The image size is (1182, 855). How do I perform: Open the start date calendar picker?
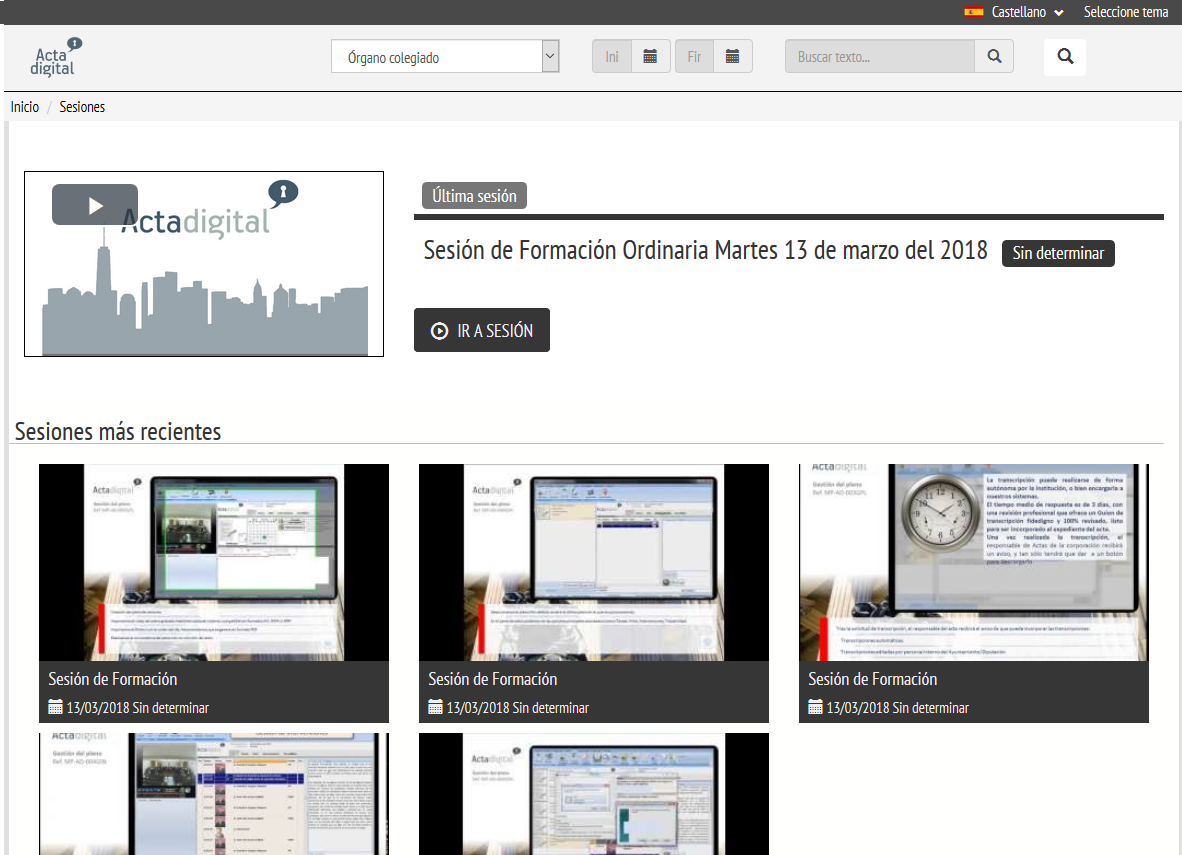[x=650, y=57]
